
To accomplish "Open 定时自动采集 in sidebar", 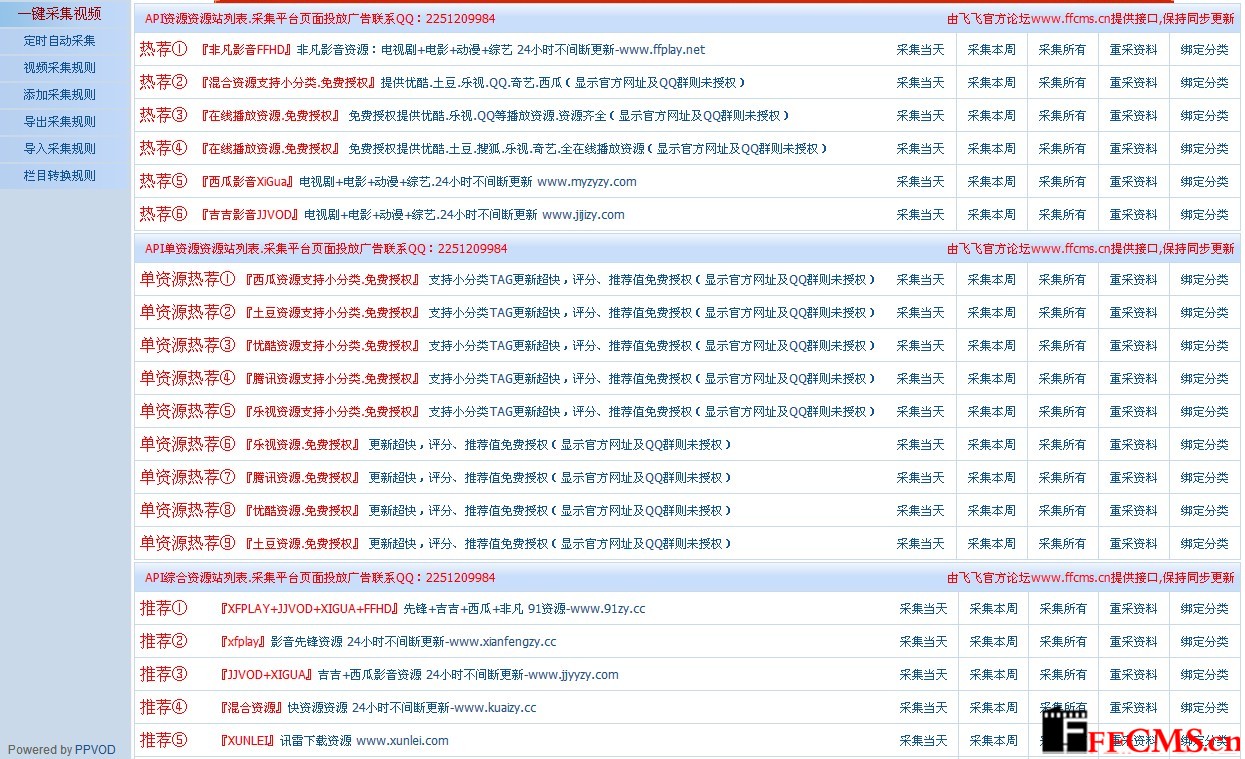I will click(x=60, y=41).
